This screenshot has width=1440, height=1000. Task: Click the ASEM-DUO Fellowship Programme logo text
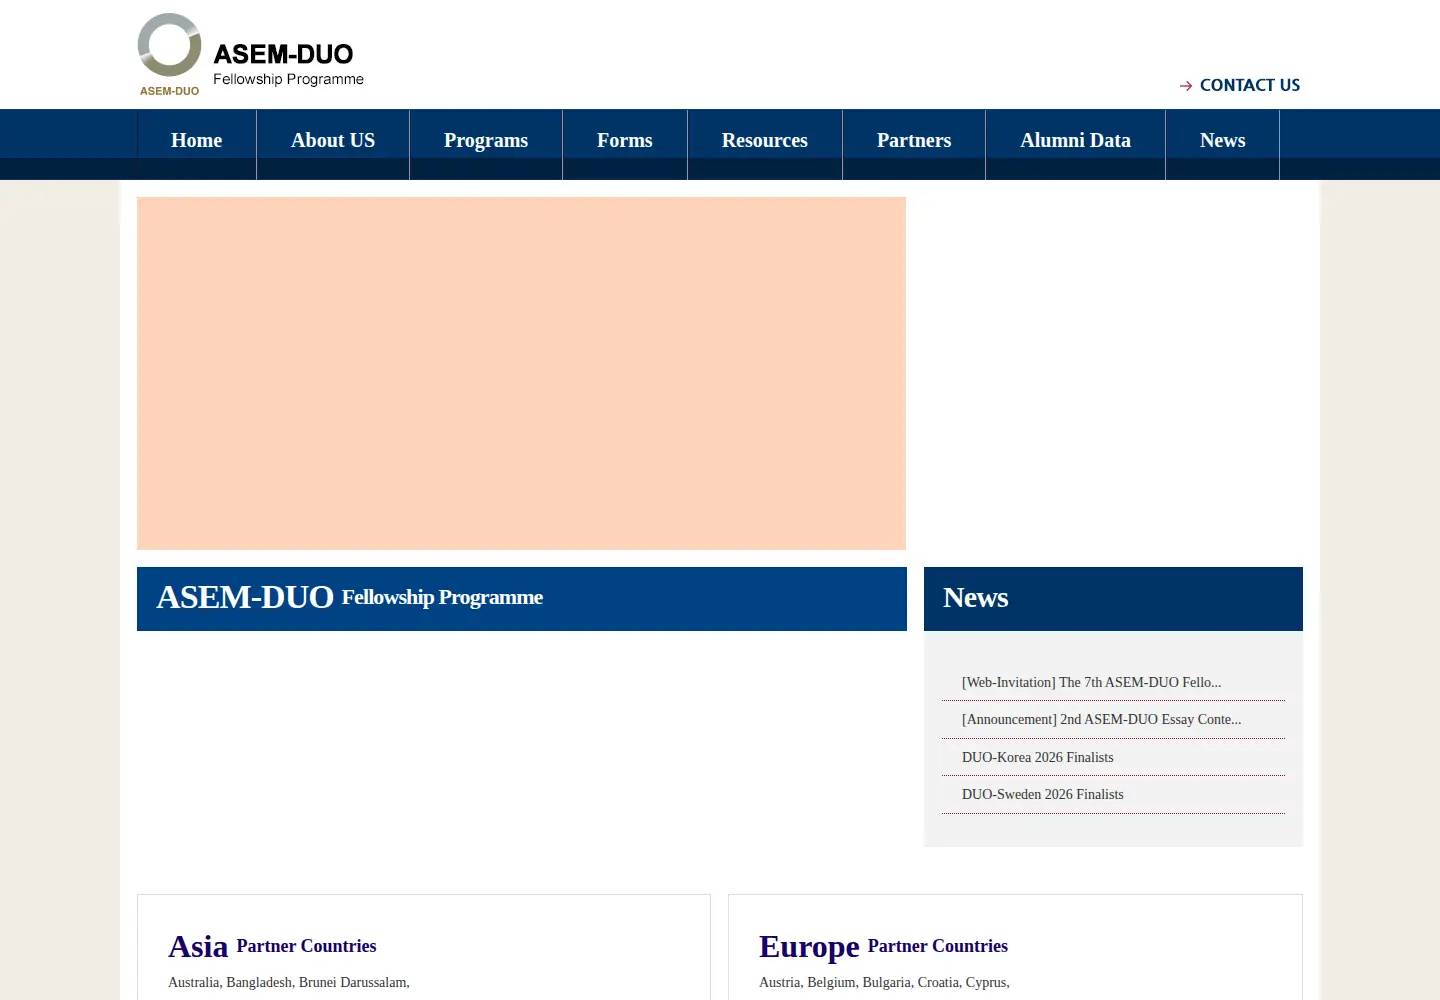[288, 64]
